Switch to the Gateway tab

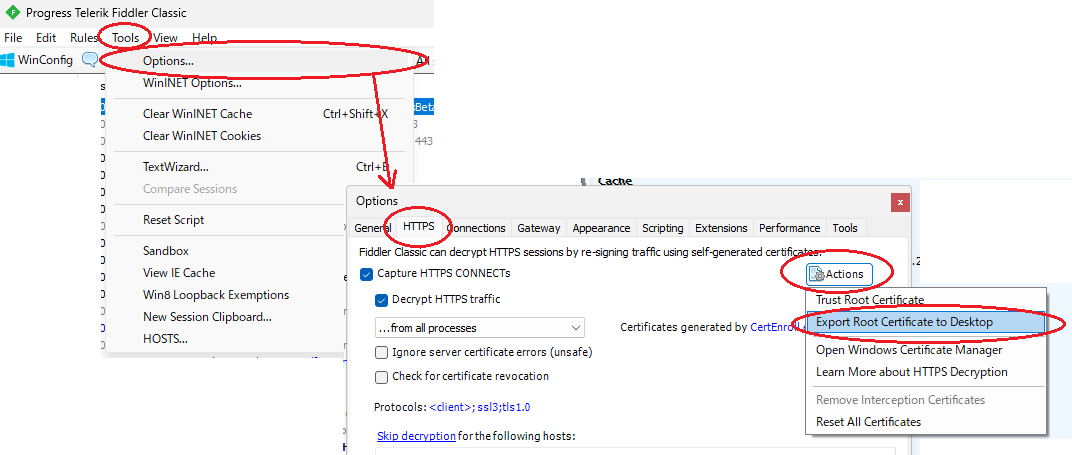pyautogui.click(x=539, y=228)
